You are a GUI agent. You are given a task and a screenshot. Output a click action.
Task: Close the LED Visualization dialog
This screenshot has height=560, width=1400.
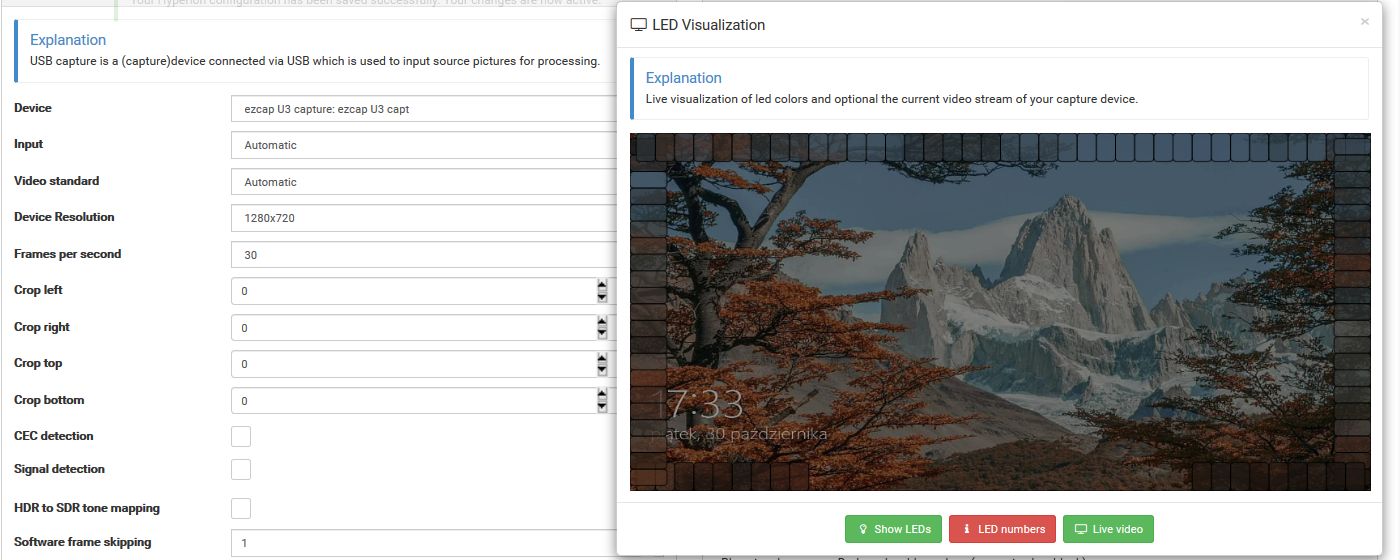click(x=1365, y=21)
